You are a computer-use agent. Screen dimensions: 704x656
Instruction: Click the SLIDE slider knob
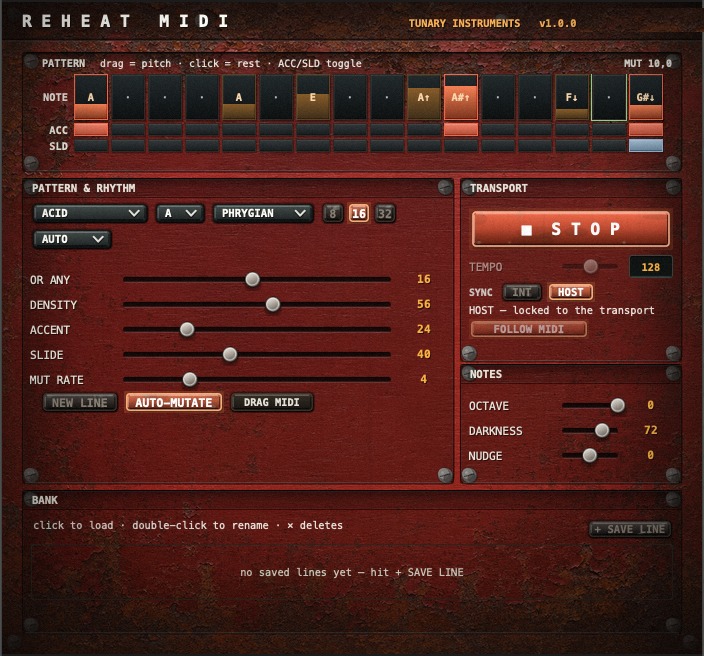(x=230, y=354)
